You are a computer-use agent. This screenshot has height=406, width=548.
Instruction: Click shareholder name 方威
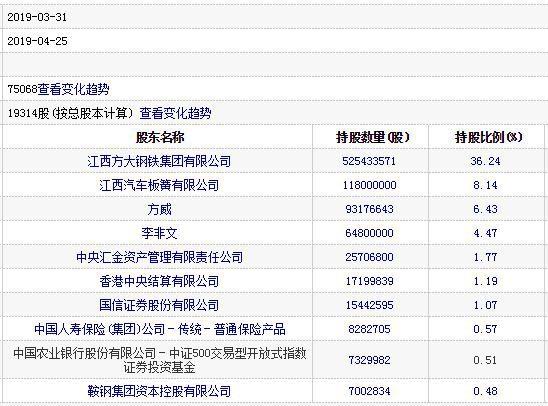tap(159, 209)
